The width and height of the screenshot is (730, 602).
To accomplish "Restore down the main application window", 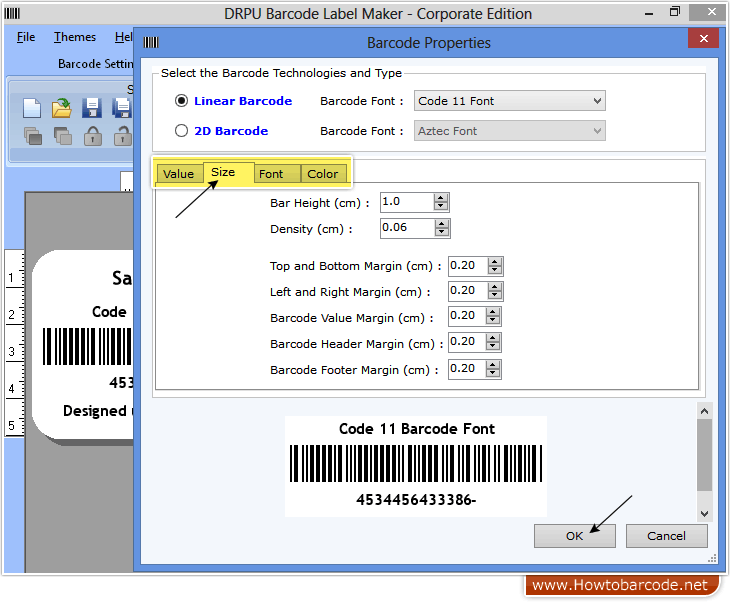I will pos(675,12).
